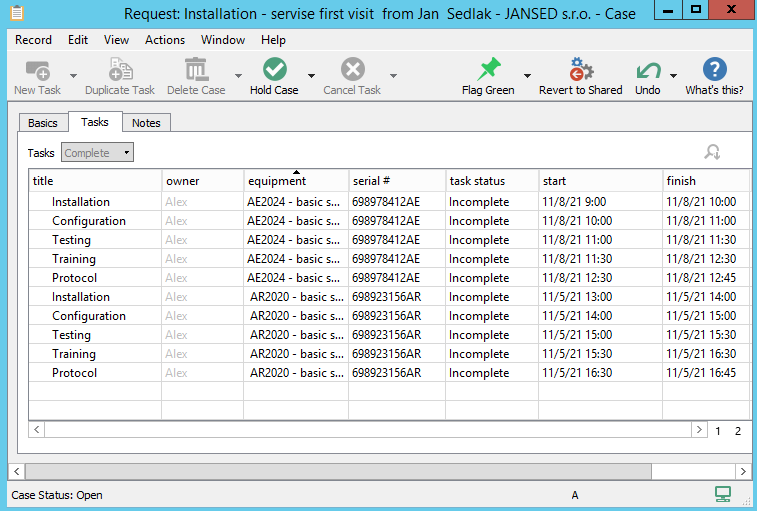
Task: Expand the Undo dropdown arrow
Action: point(673,76)
